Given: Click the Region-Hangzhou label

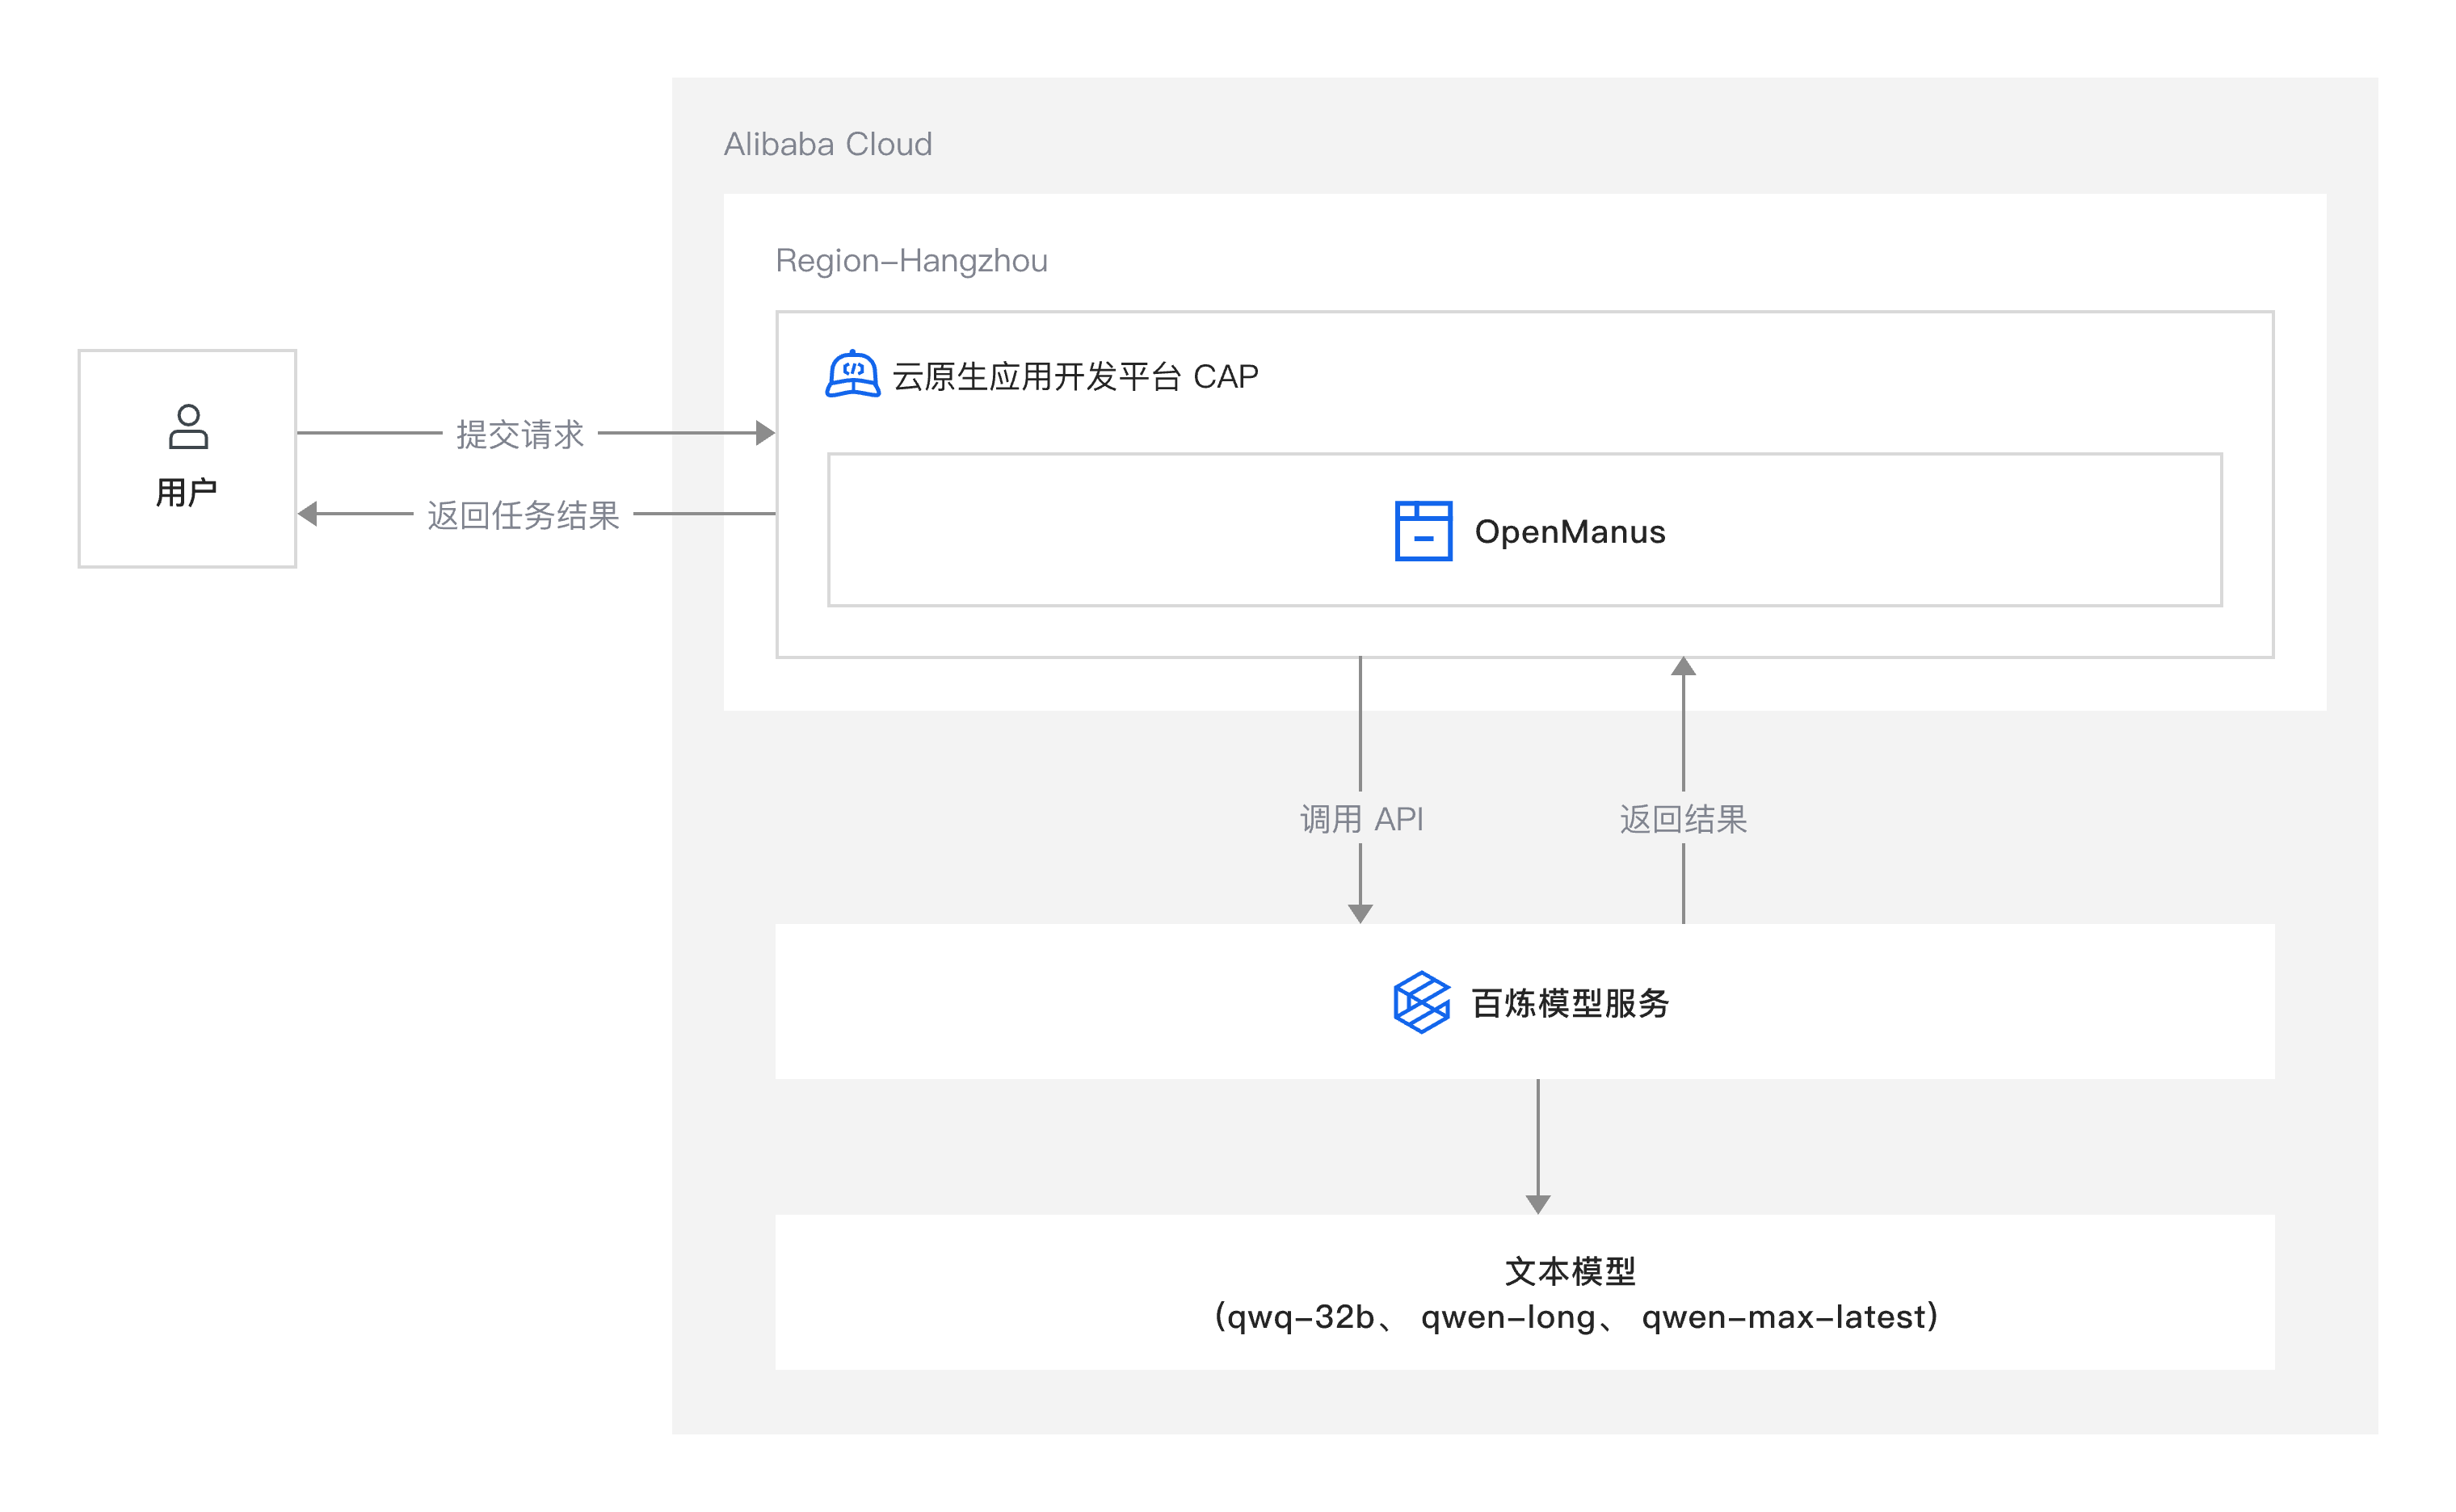Looking at the screenshot, I should point(911,261).
